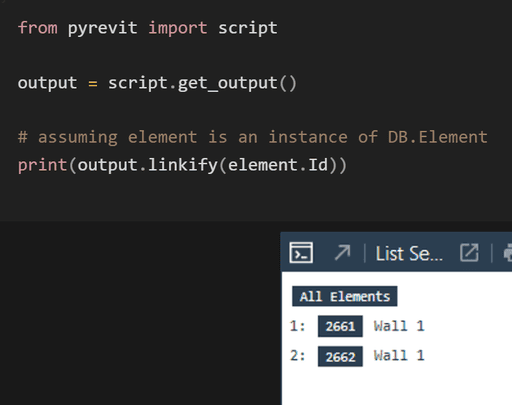Screen dimensions: 512x405
Task: Click the Wall 1 label in row 2
Action: pyautogui.click(x=399, y=355)
